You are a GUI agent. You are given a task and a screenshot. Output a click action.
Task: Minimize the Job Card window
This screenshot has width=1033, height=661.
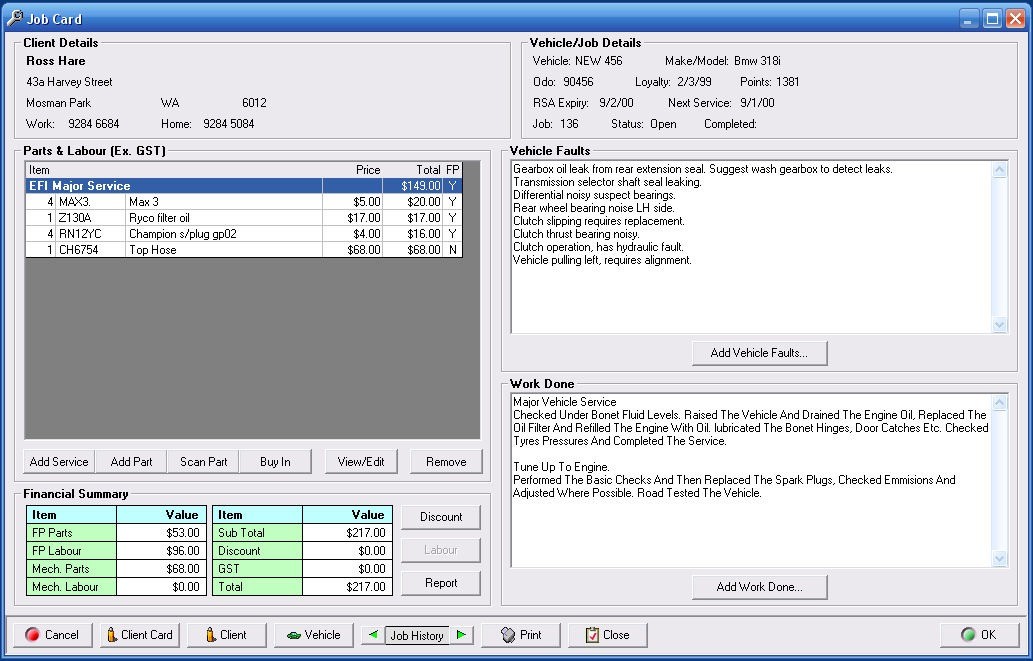click(968, 18)
